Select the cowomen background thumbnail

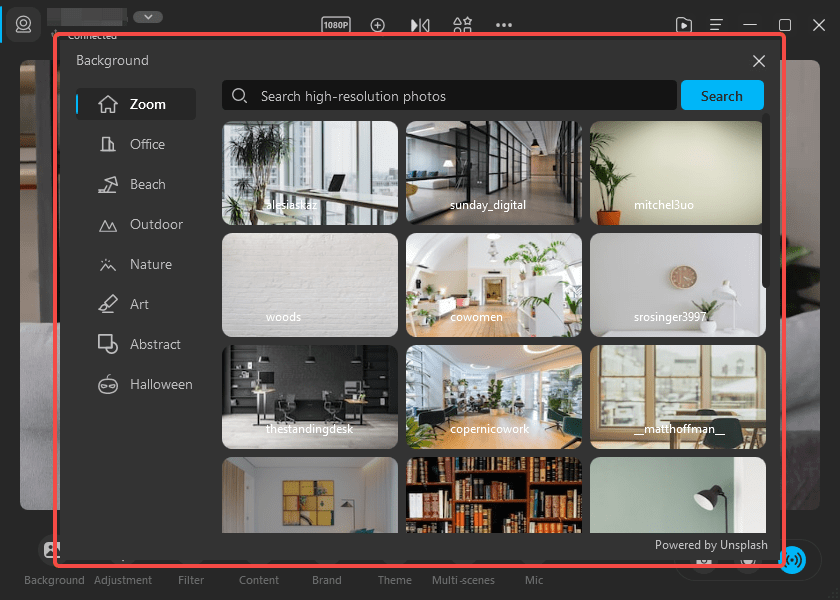493,285
